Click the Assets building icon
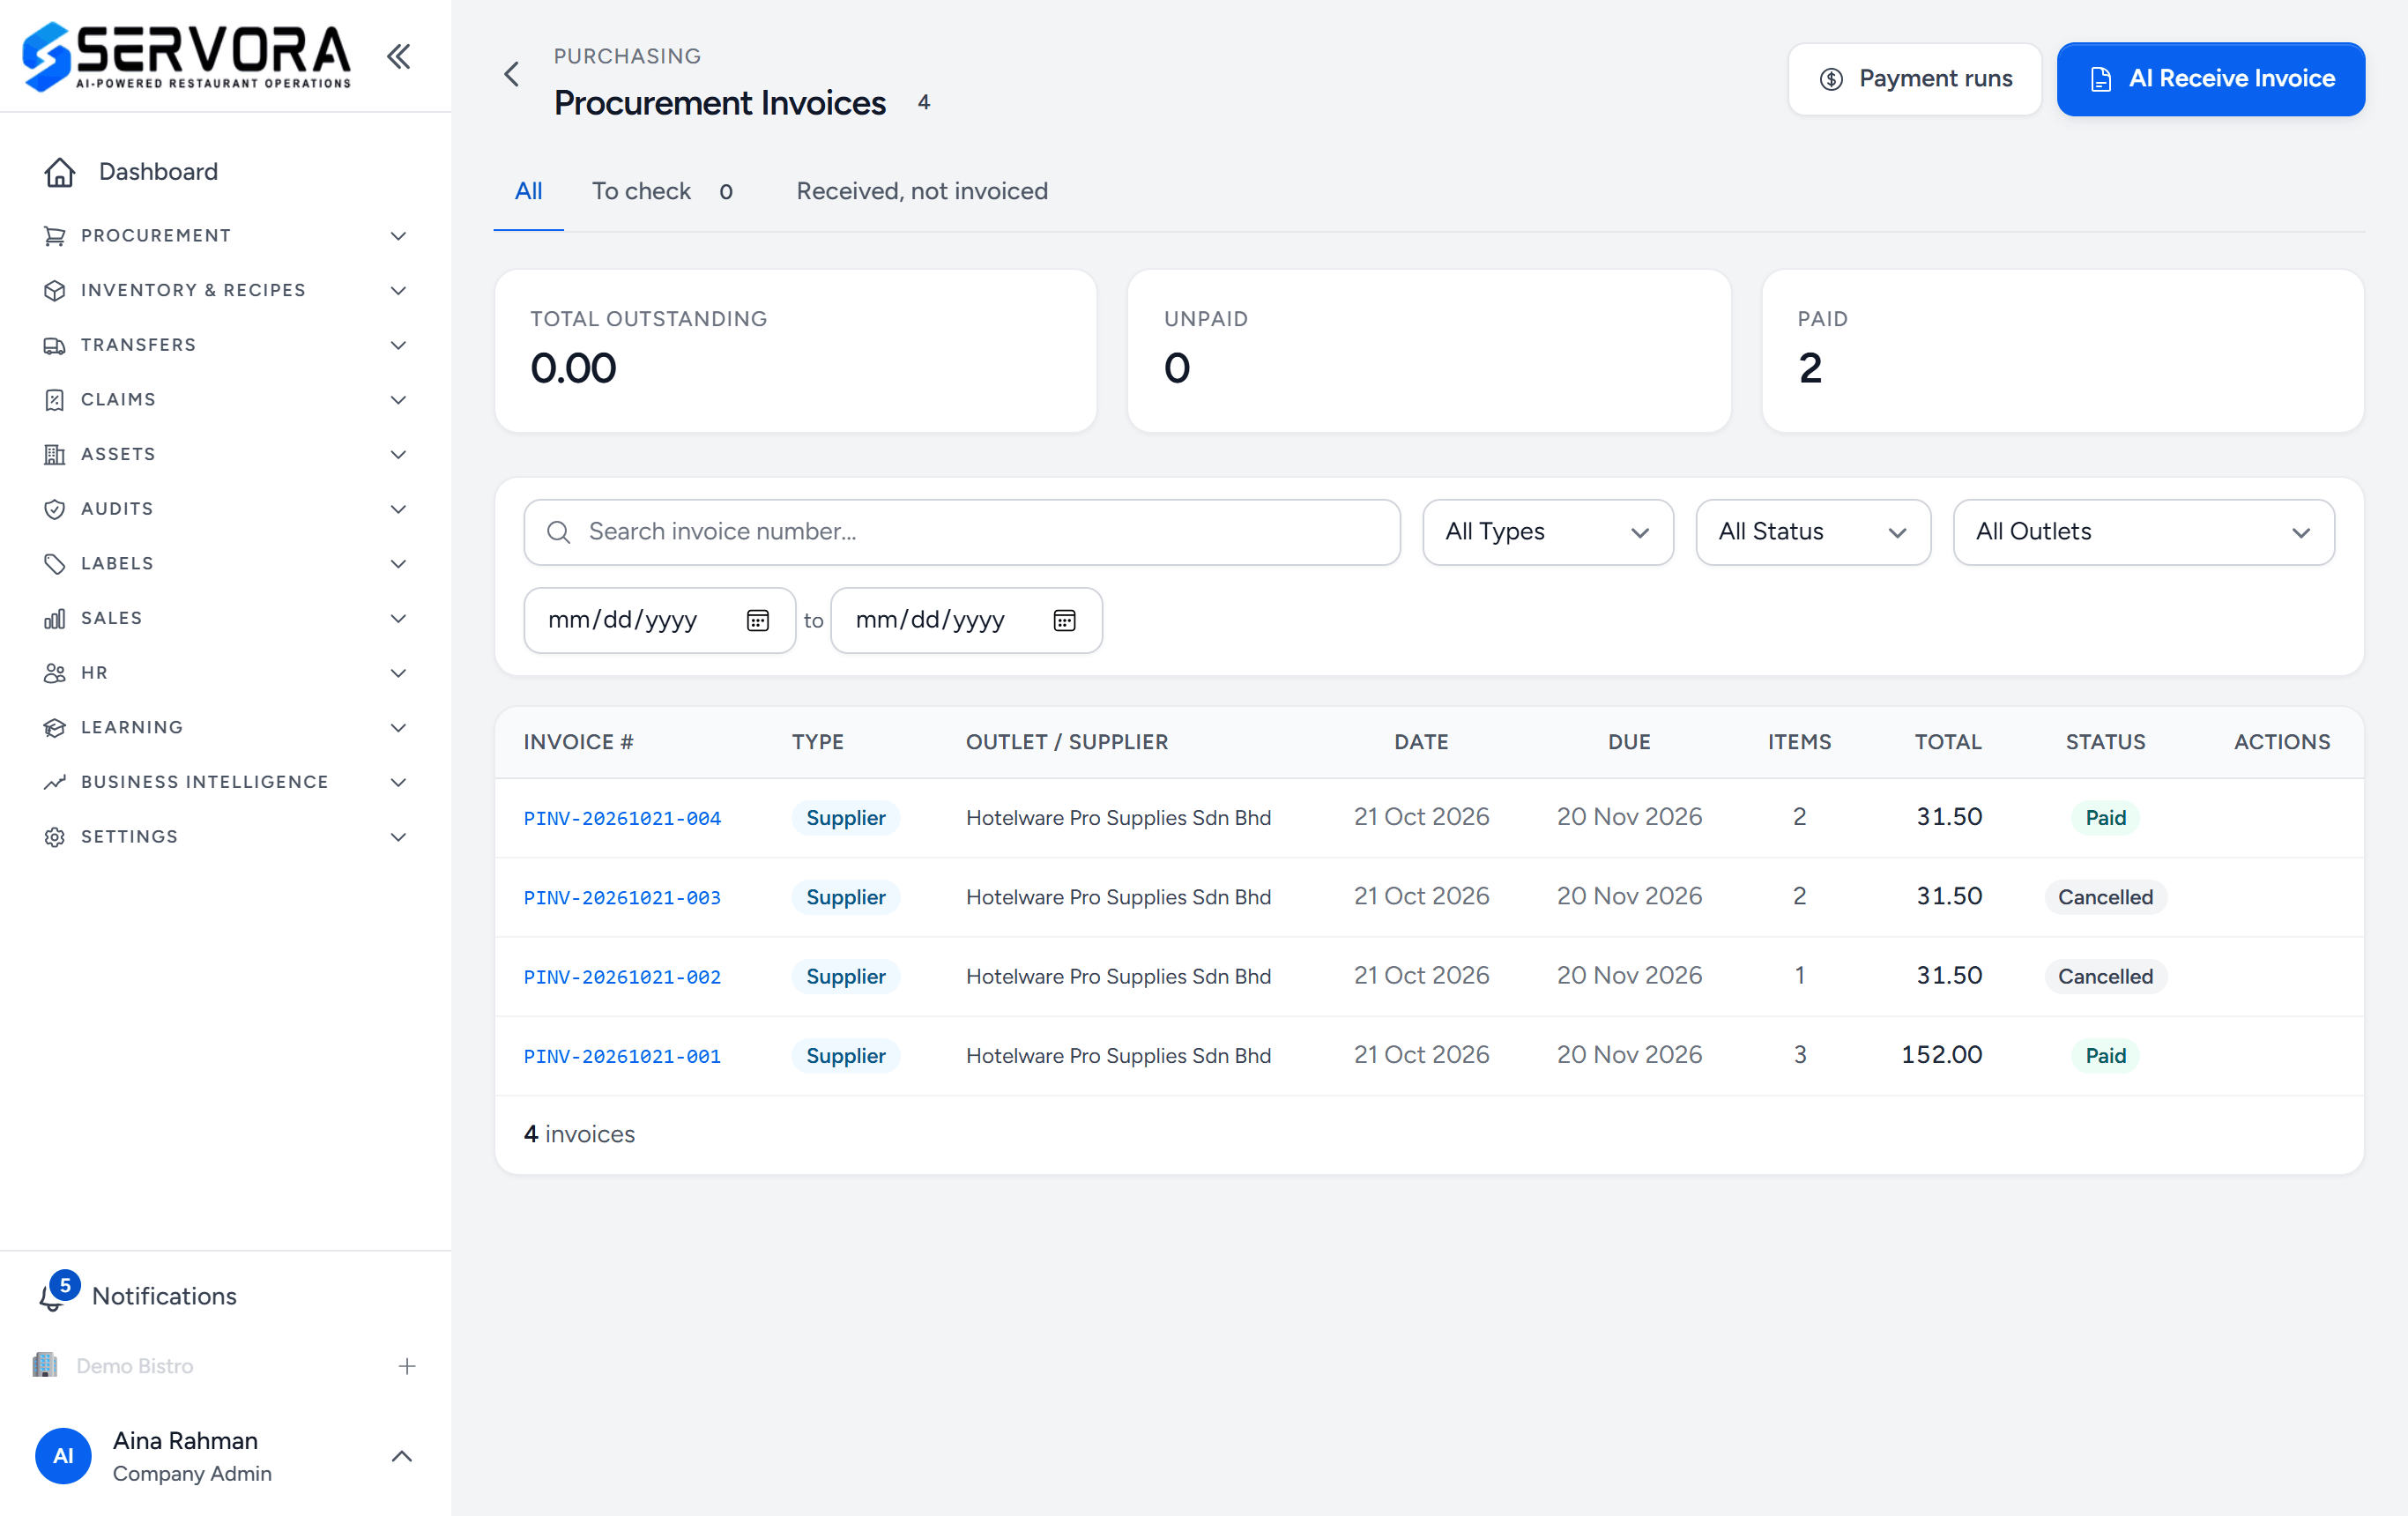 [x=55, y=454]
